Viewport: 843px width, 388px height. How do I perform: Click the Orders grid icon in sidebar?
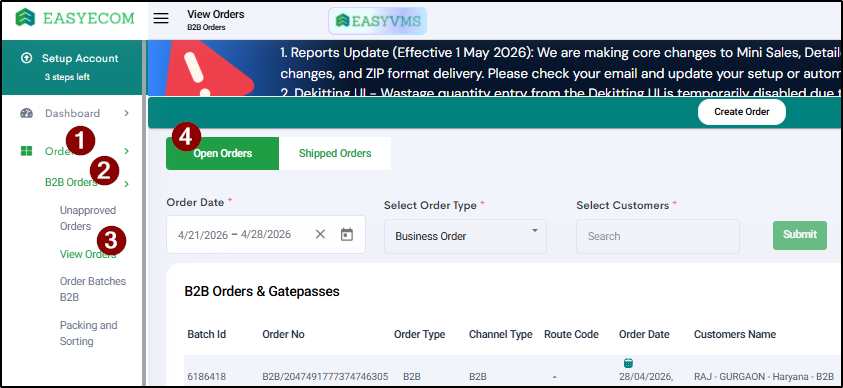click(x=26, y=151)
